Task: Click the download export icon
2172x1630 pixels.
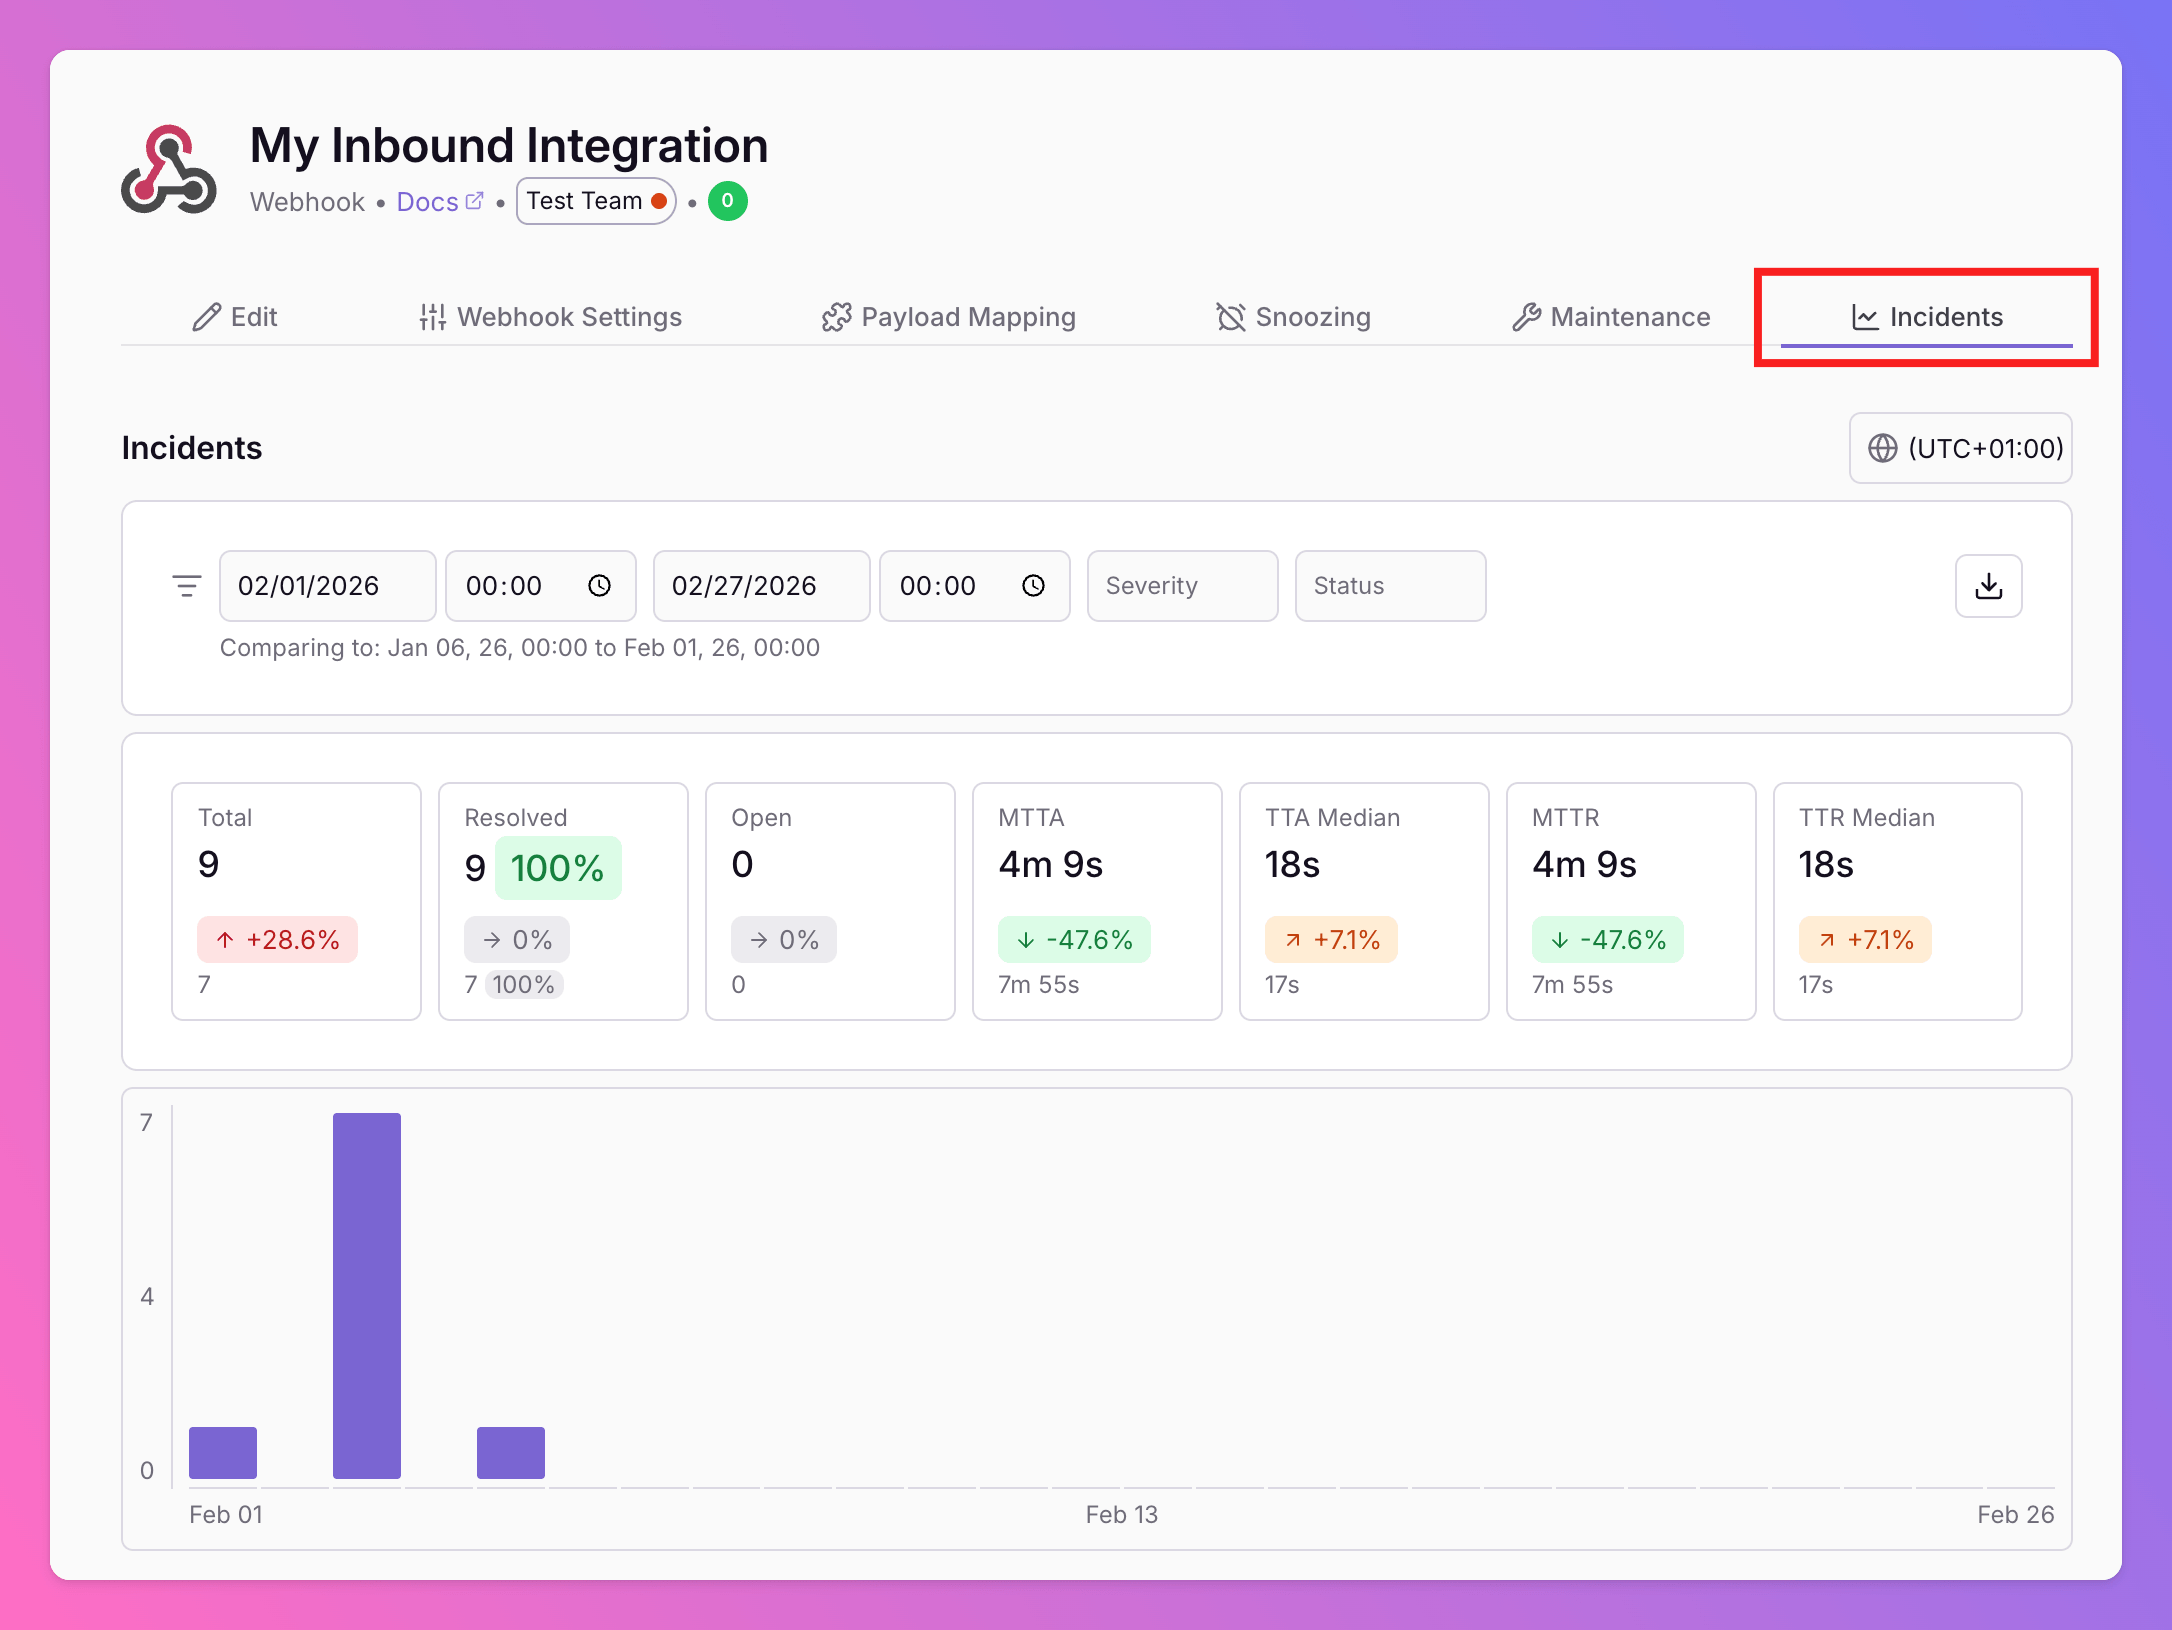Action: pyautogui.click(x=1988, y=586)
